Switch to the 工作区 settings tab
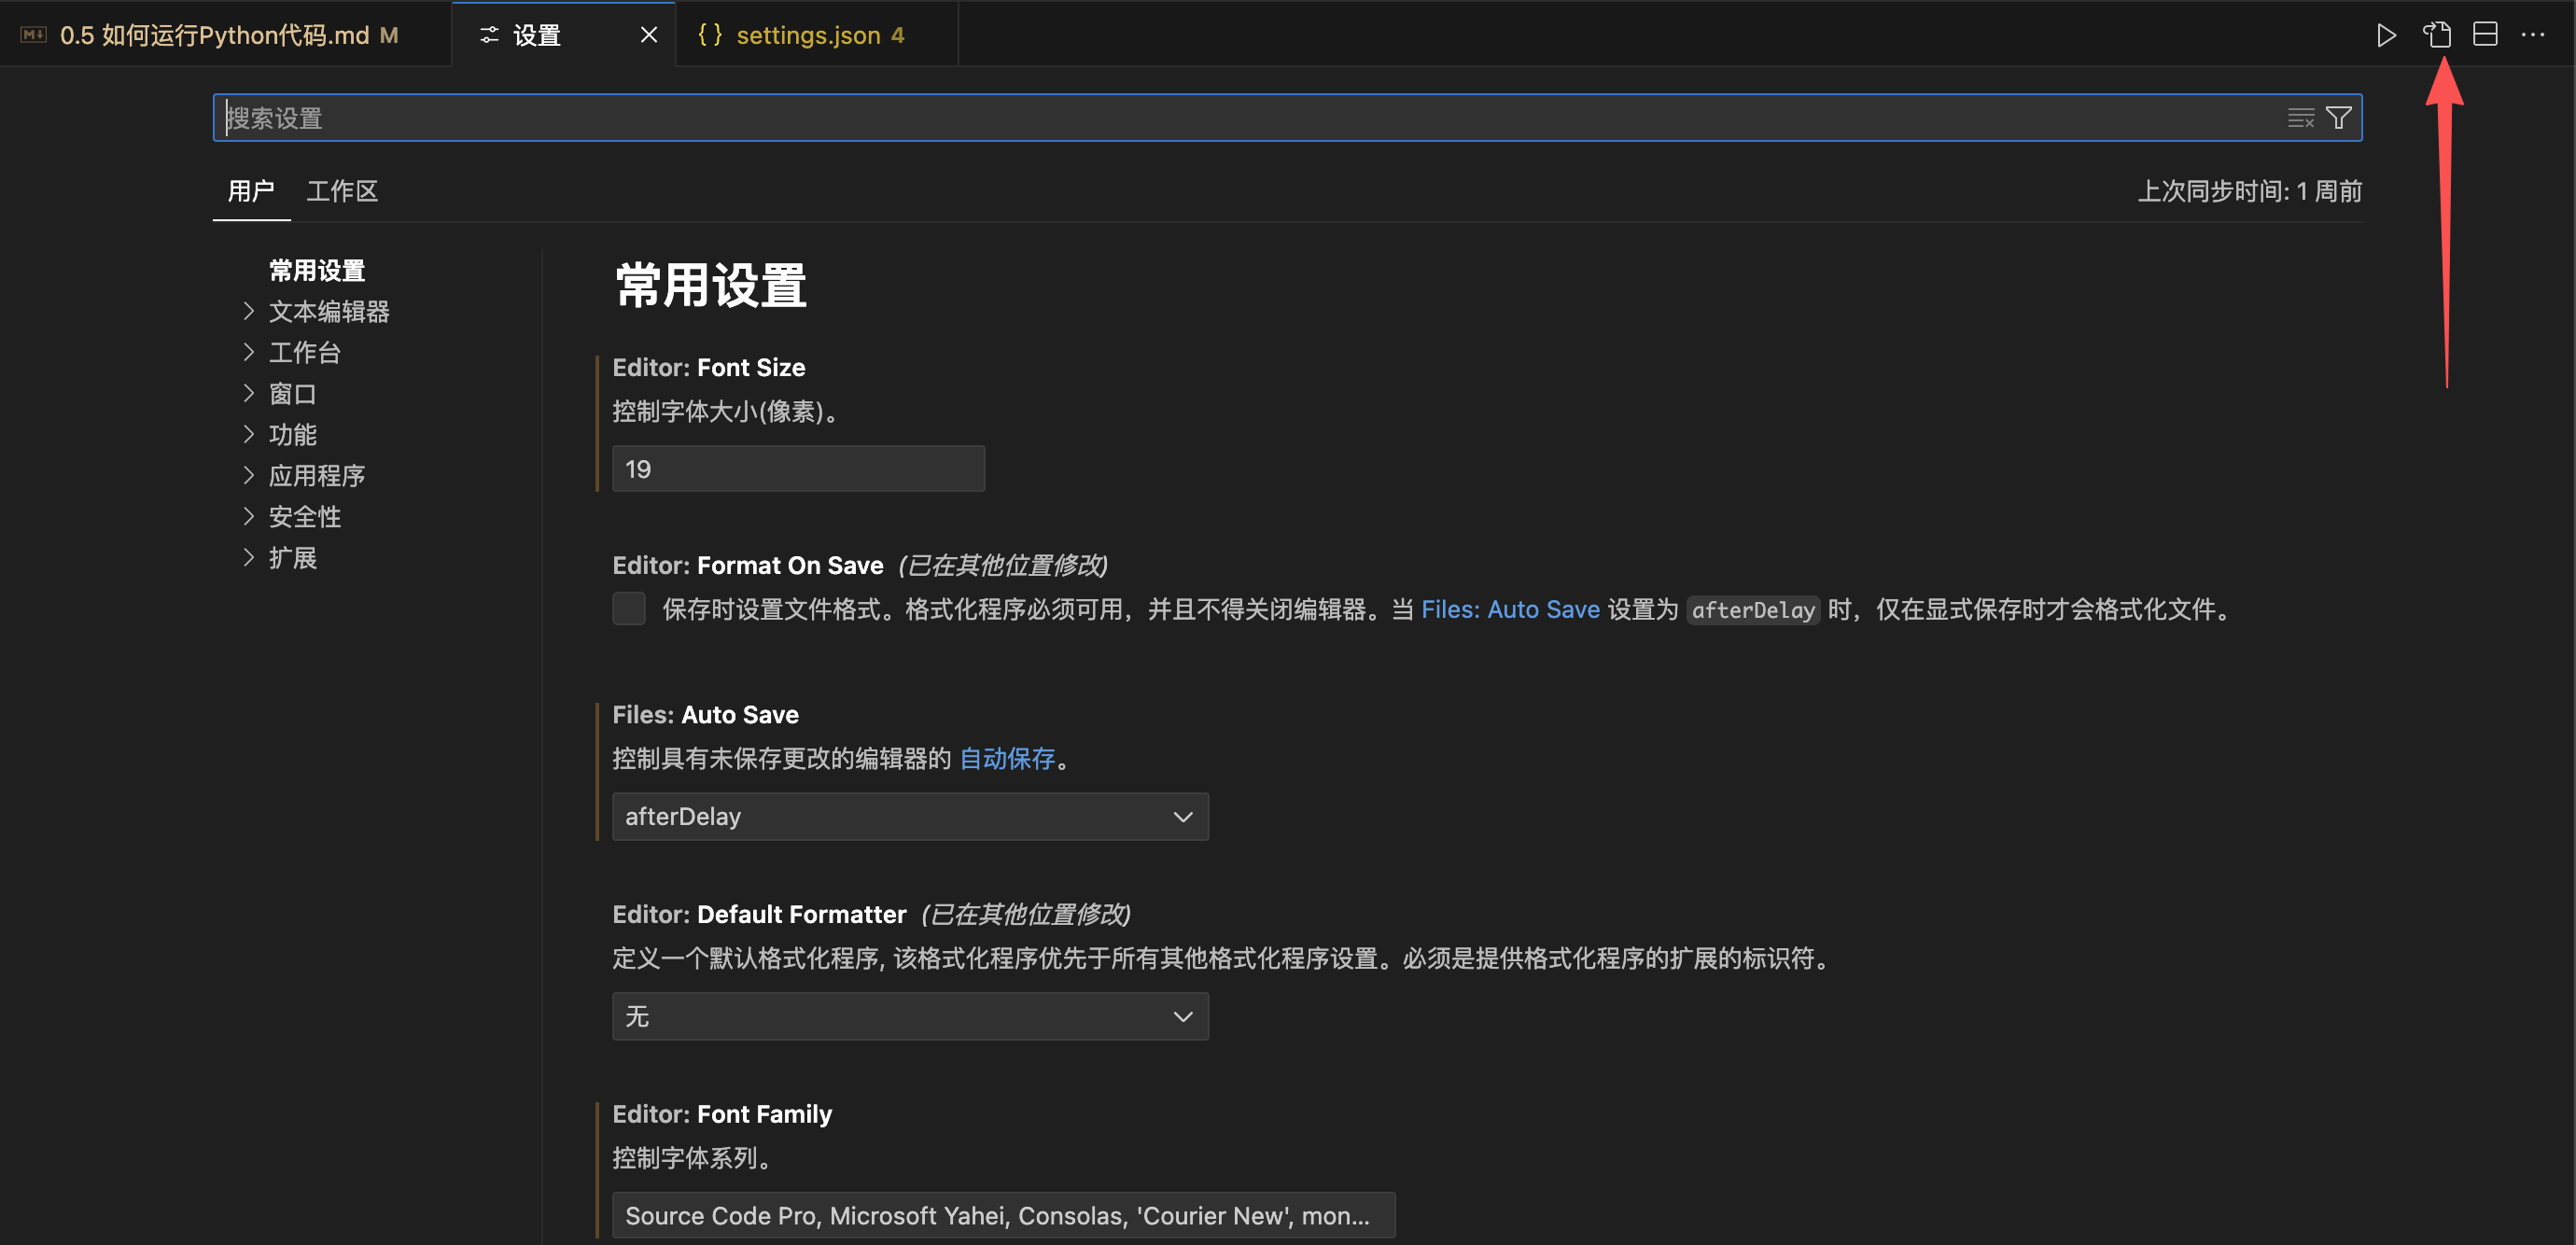The width and height of the screenshot is (2576, 1245). [342, 191]
